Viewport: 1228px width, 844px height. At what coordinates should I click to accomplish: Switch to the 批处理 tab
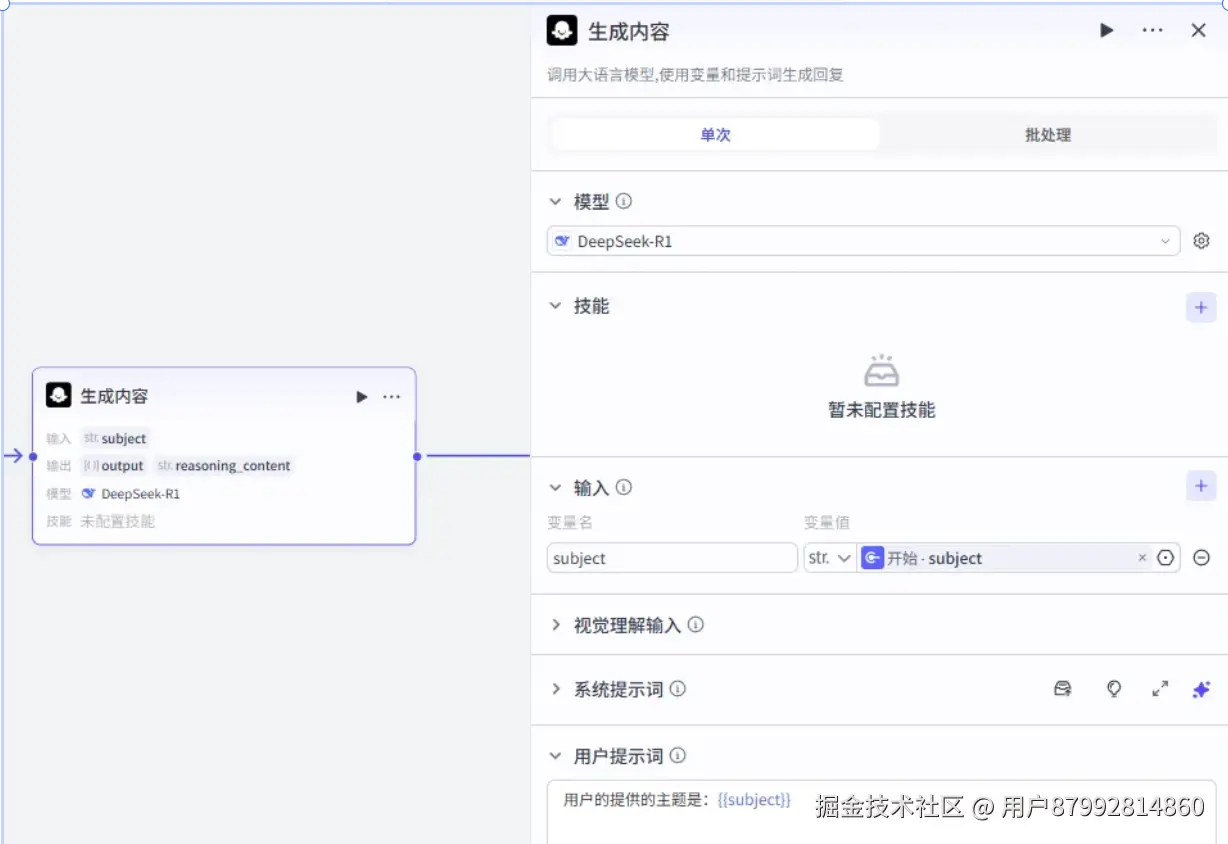pos(1048,135)
